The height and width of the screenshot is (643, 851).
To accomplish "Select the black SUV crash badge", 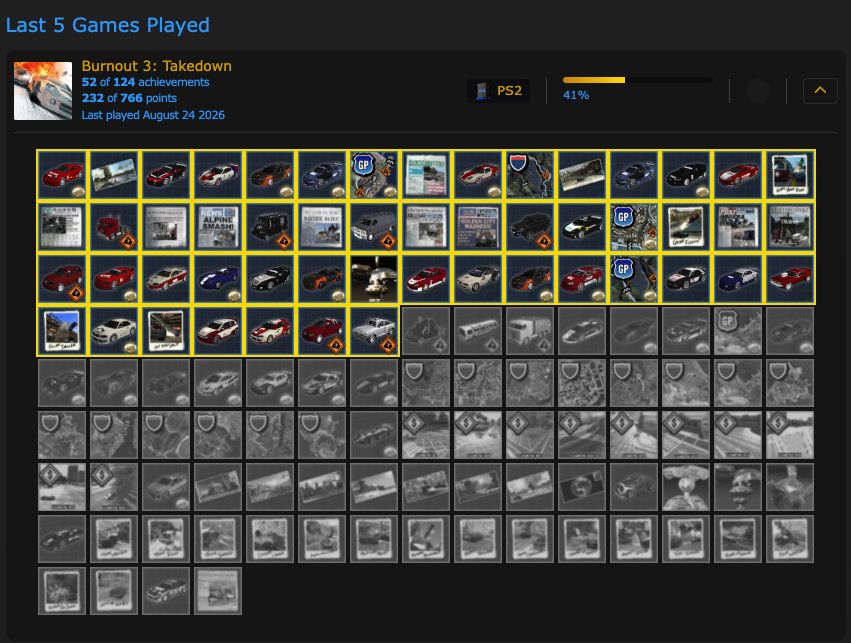I will (530, 227).
